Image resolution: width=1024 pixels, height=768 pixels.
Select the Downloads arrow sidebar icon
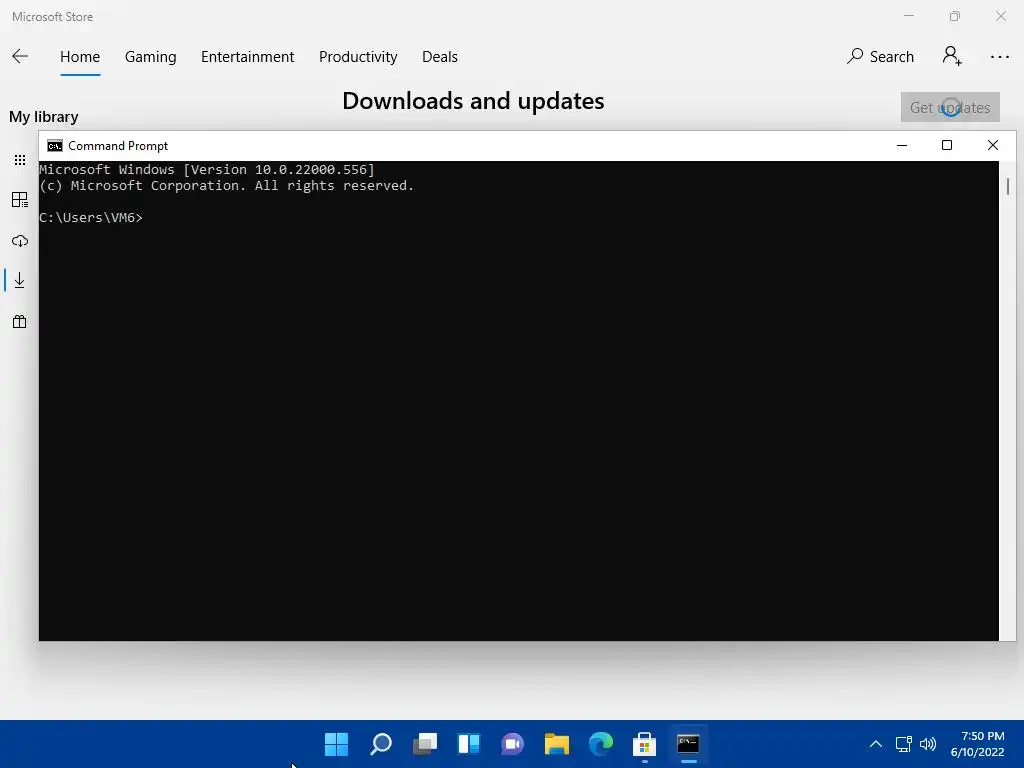[20, 280]
